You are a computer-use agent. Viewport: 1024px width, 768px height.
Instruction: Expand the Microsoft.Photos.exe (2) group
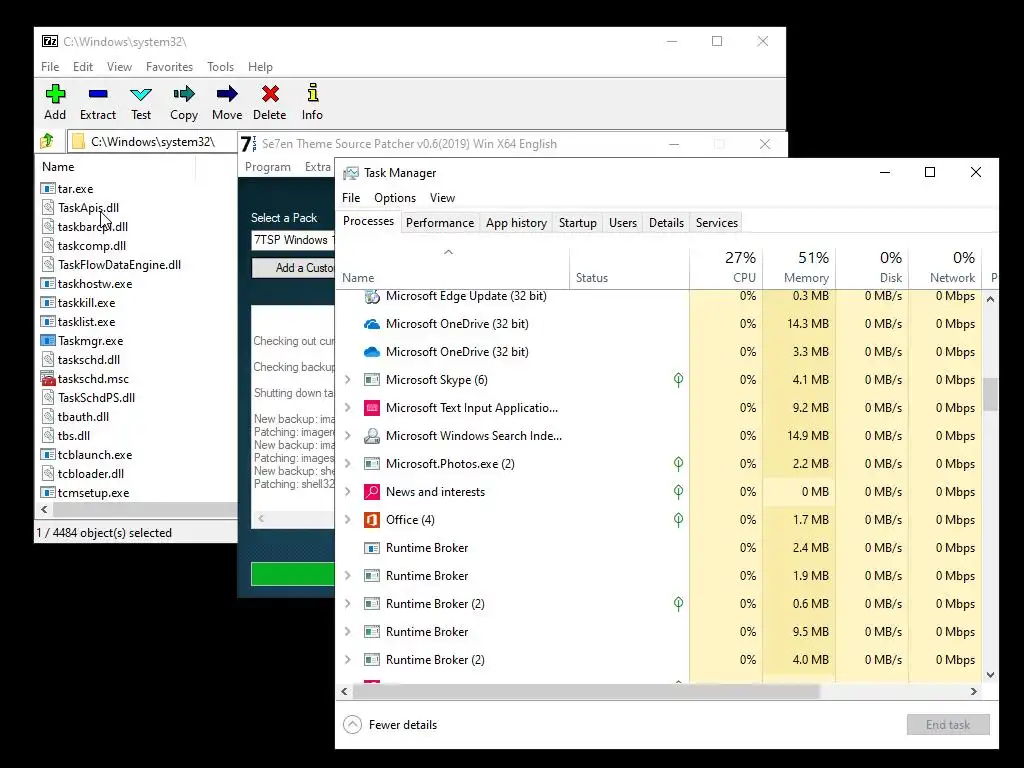(347, 464)
